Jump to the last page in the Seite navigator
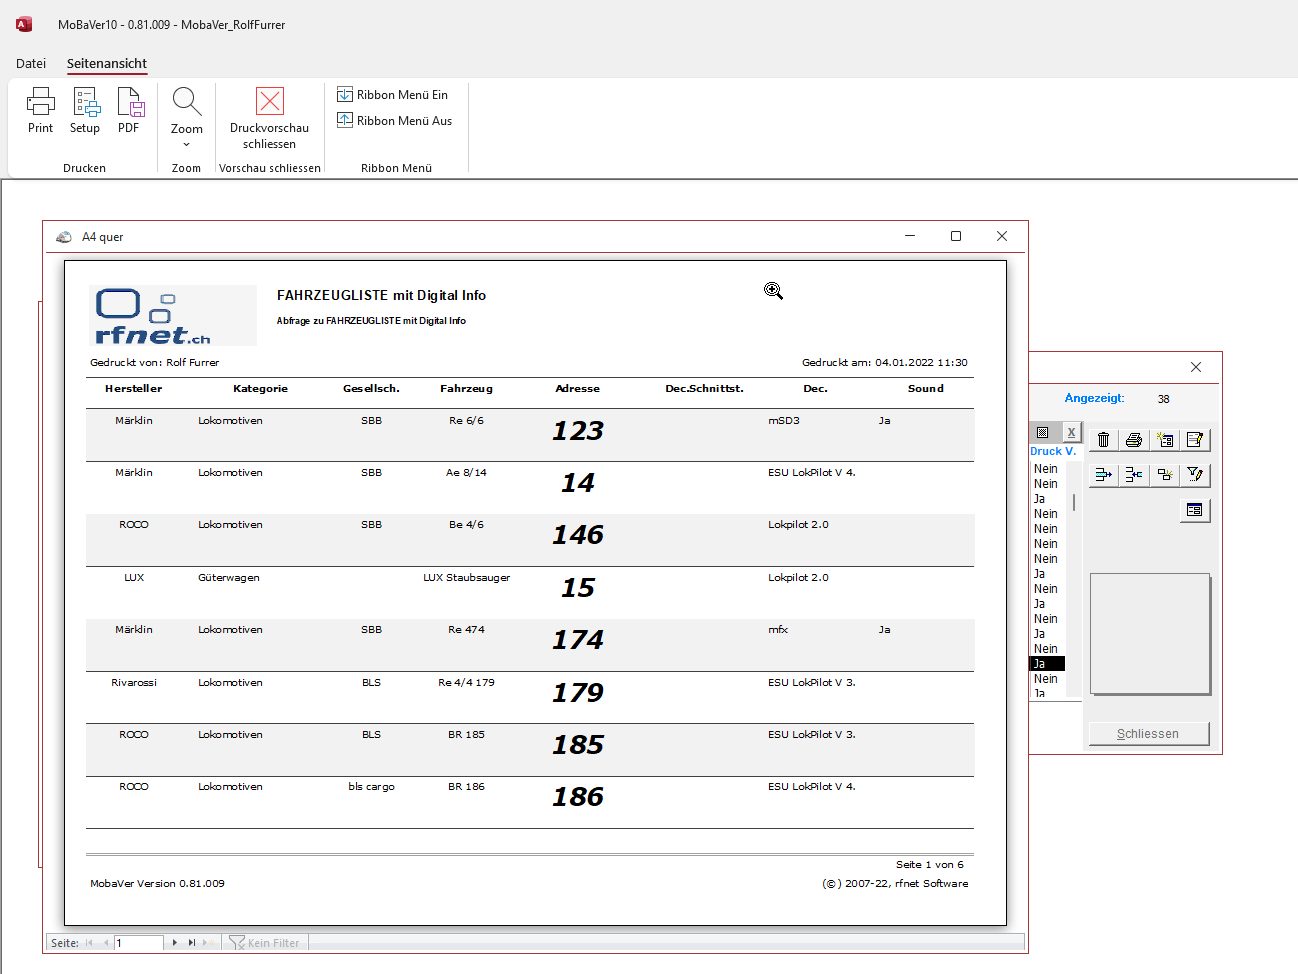The image size is (1298, 974). pyautogui.click(x=192, y=943)
